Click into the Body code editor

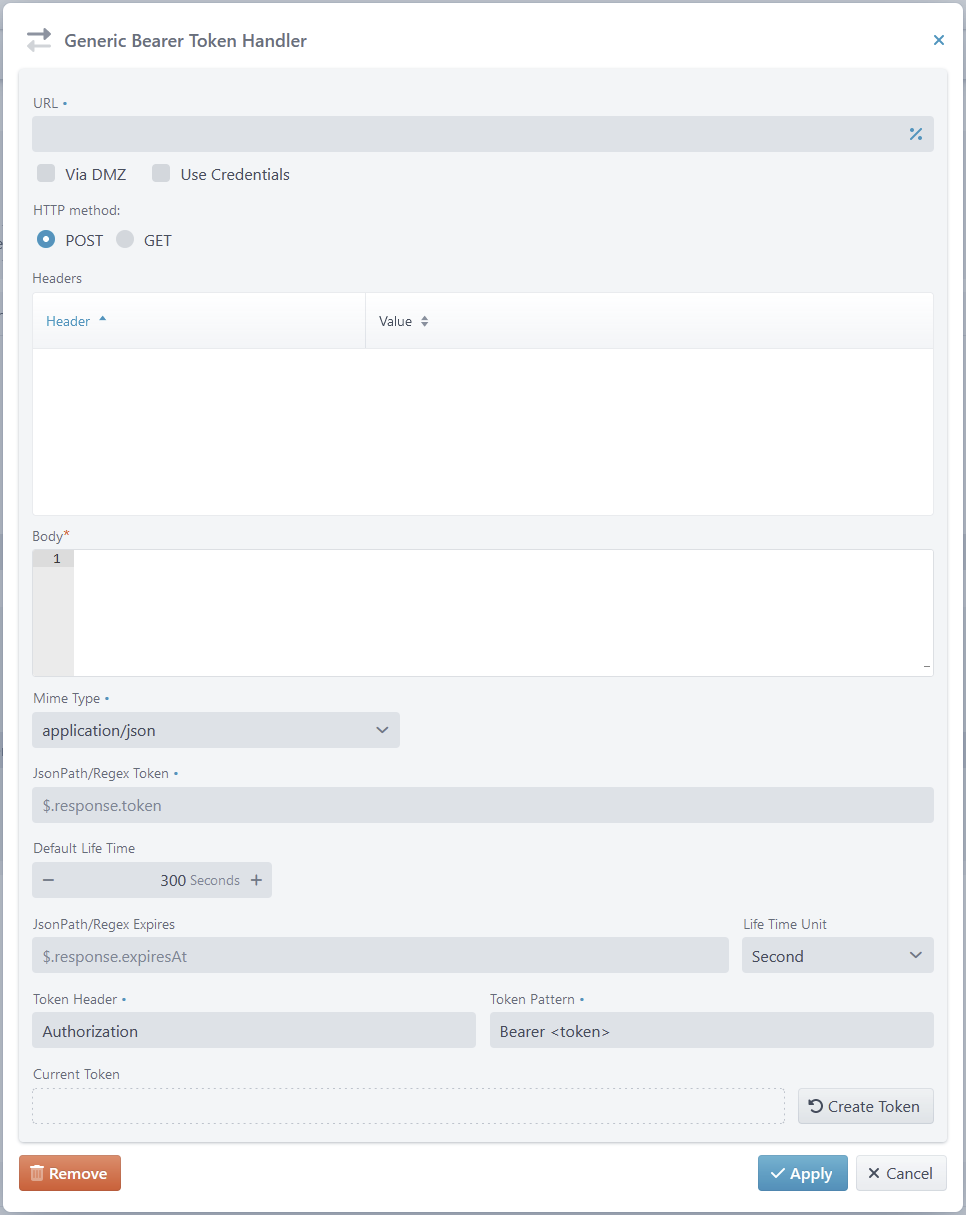pyautogui.click(x=503, y=612)
